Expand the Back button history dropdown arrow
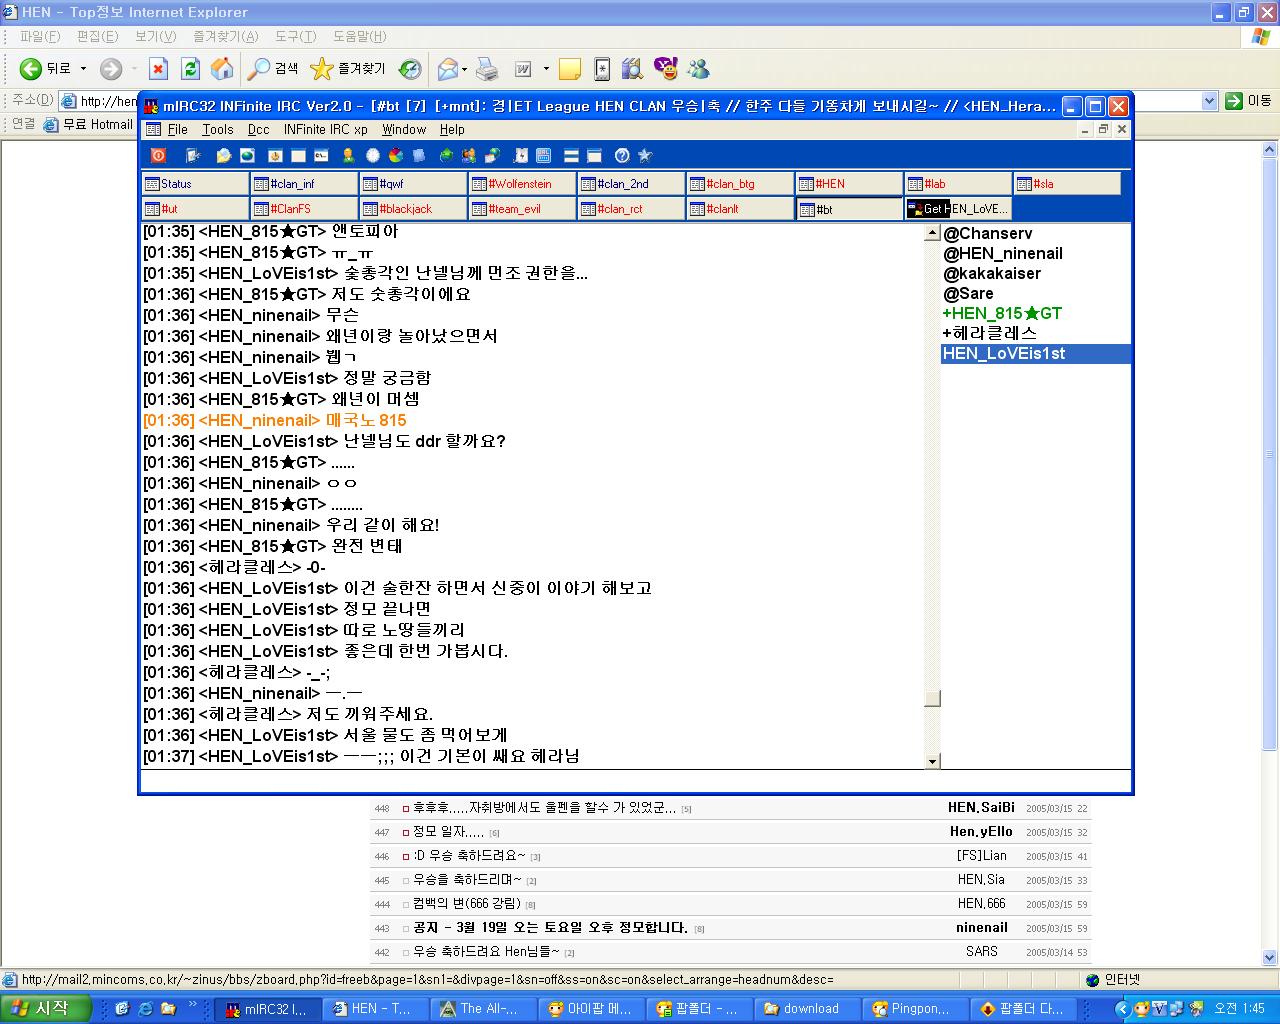1280x1024 pixels. click(x=83, y=69)
